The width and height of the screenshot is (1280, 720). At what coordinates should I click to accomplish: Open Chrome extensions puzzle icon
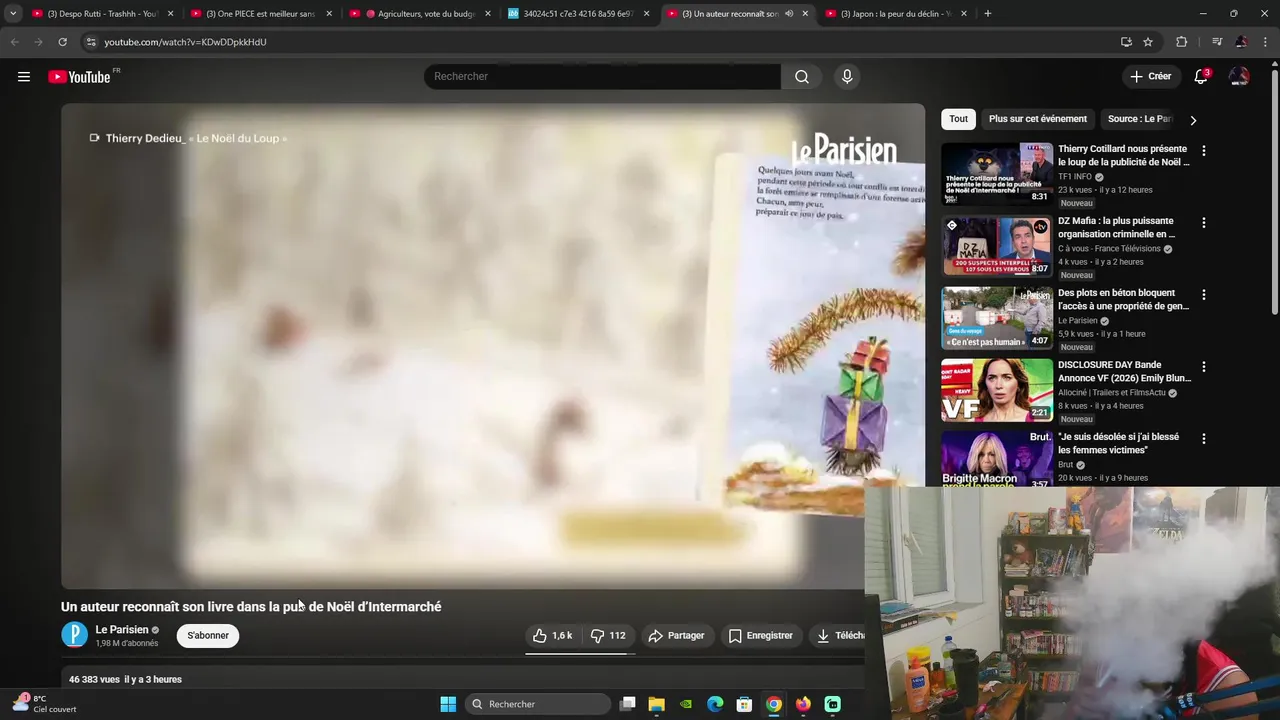(x=1181, y=42)
